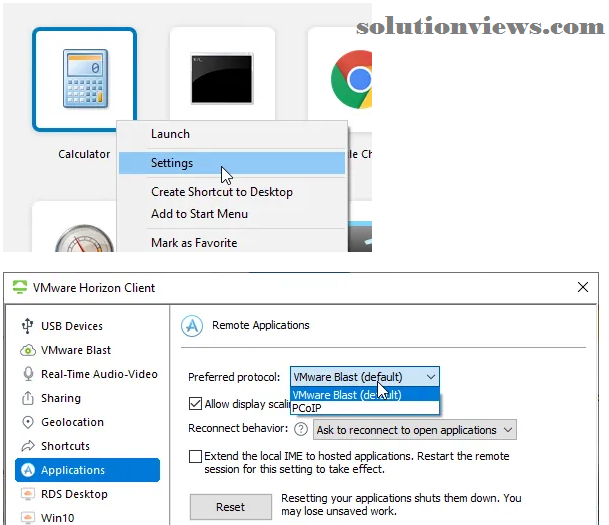
Task: Click the RDS Desktop monitor icon
Action: (28, 494)
